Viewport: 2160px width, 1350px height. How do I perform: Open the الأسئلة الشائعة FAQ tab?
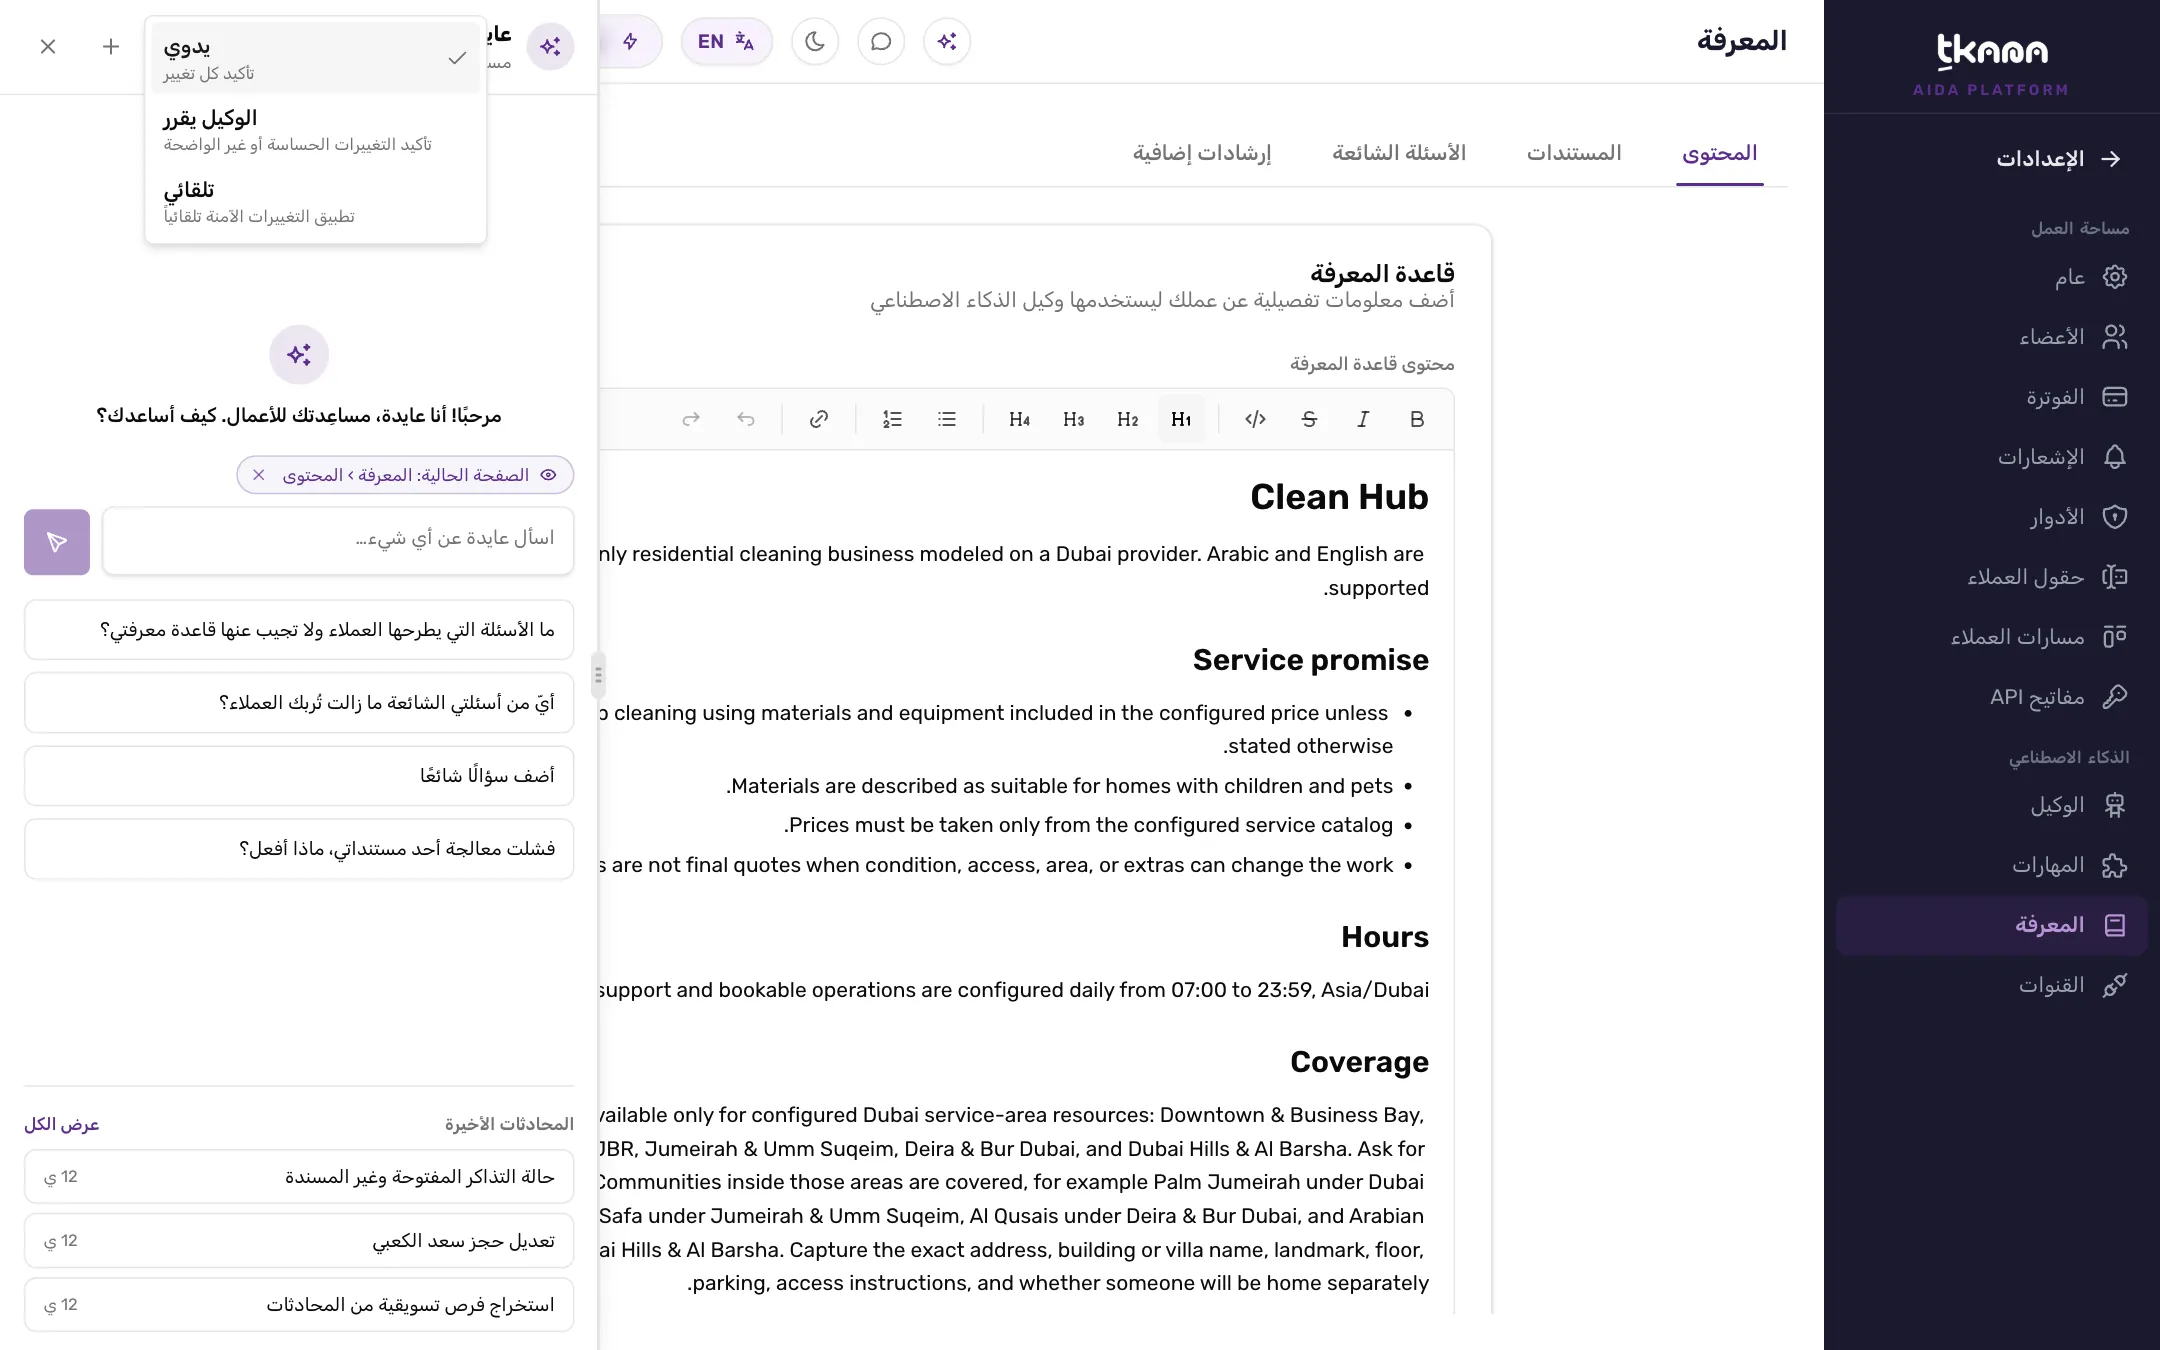1399,153
